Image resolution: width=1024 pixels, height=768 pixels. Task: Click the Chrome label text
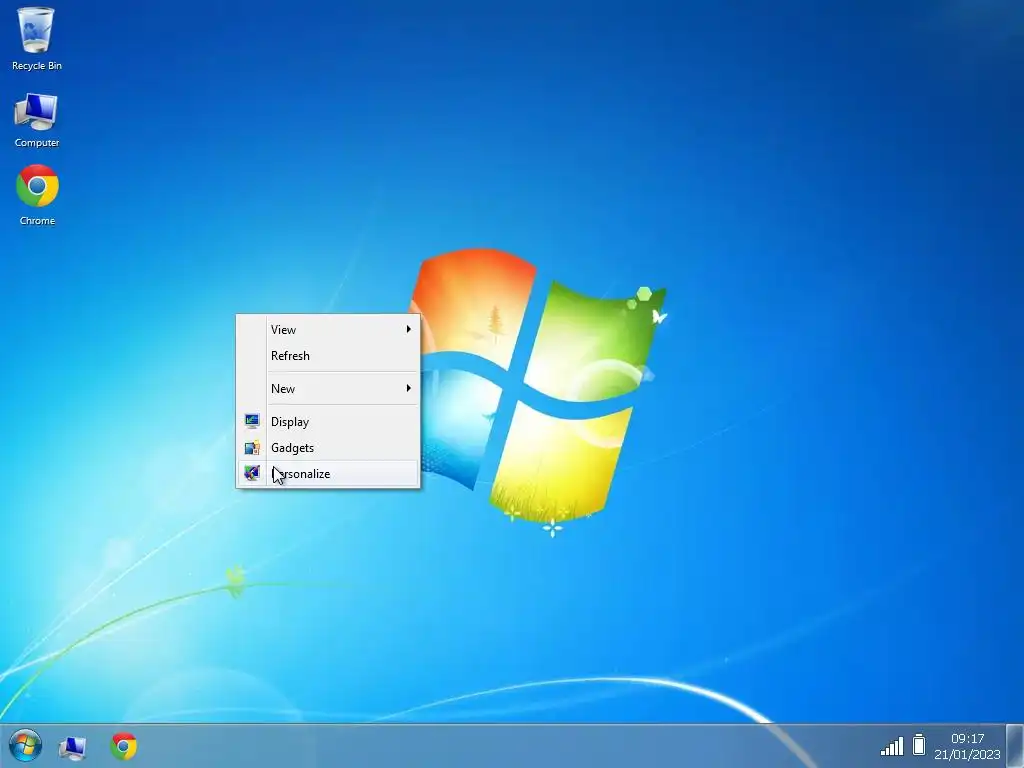point(37,221)
